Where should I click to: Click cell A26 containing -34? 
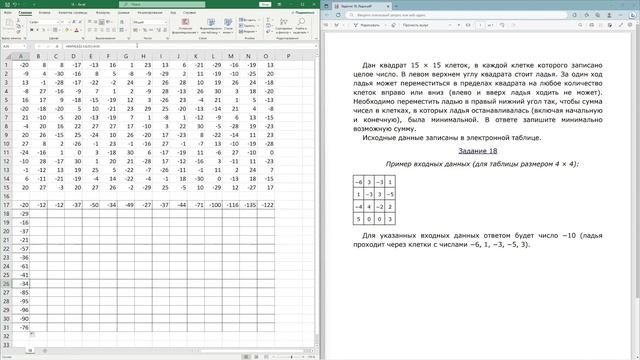point(20,284)
